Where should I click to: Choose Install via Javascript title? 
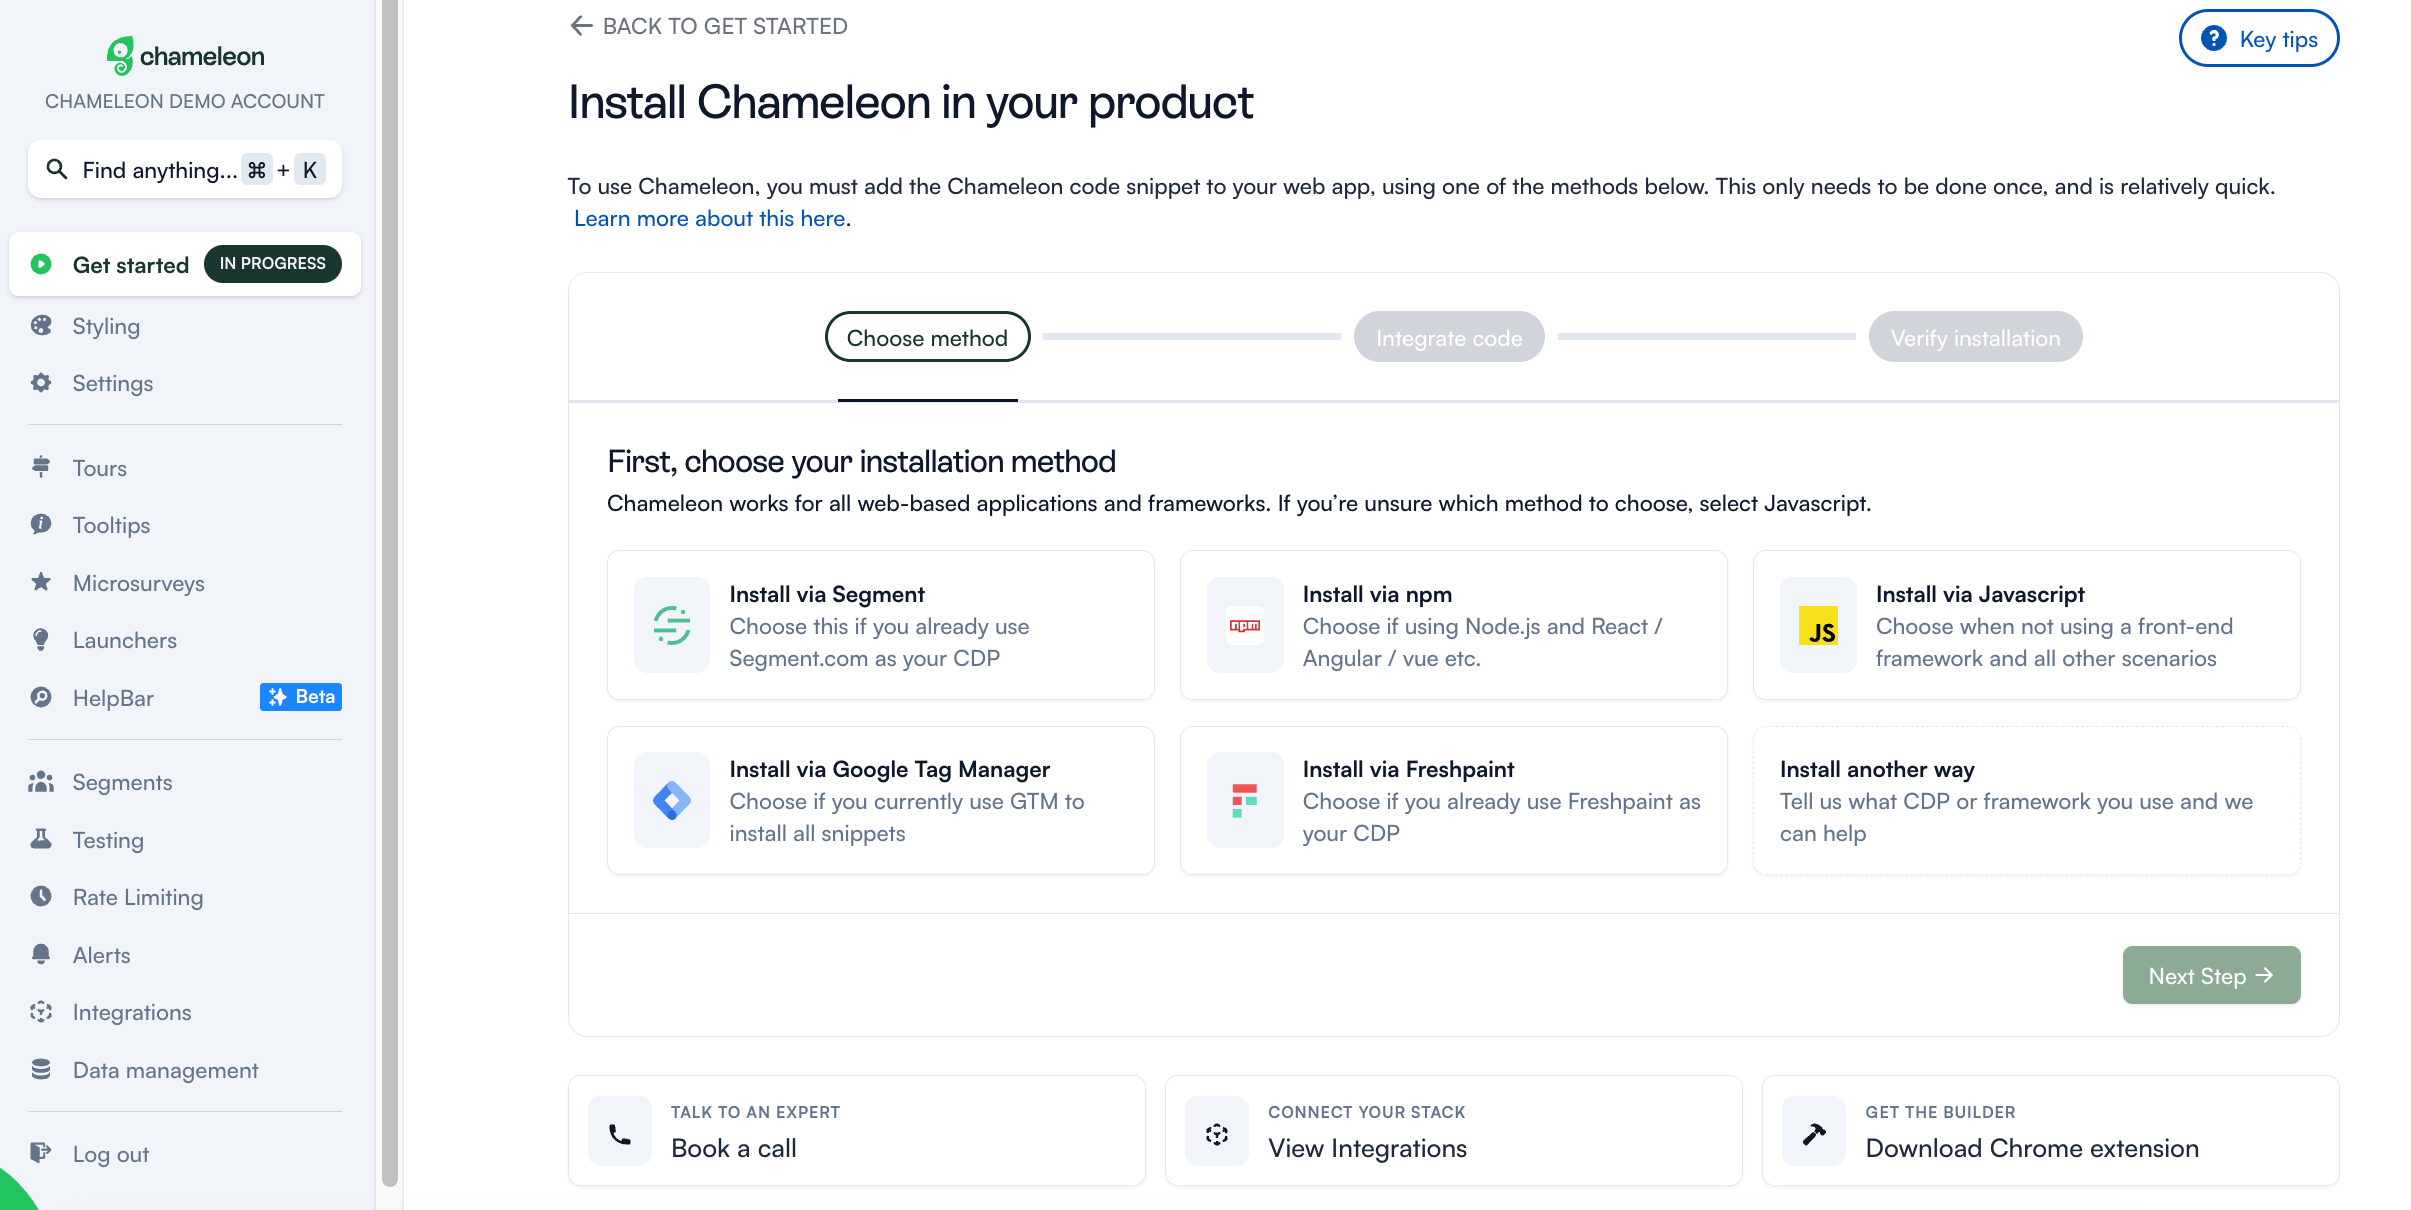pos(1980,594)
